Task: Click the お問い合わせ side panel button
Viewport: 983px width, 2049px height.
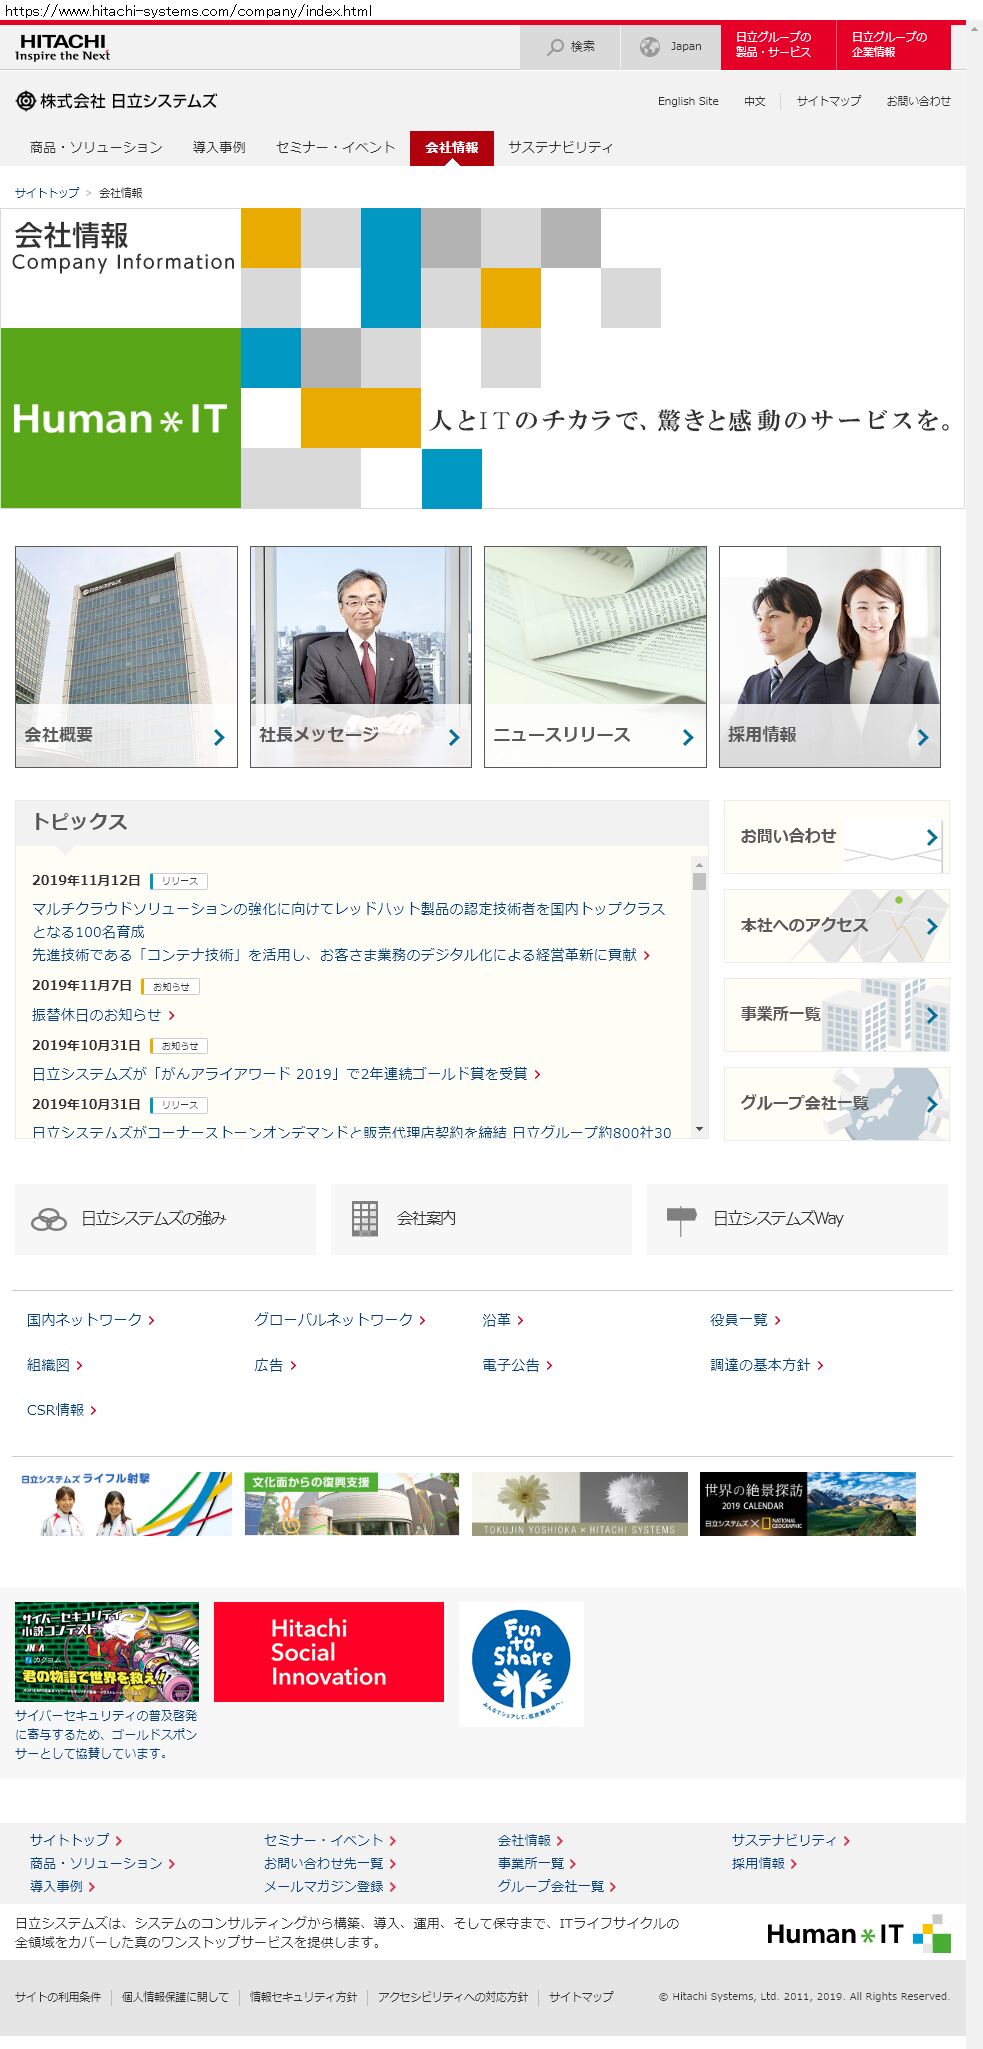Action: click(x=836, y=837)
